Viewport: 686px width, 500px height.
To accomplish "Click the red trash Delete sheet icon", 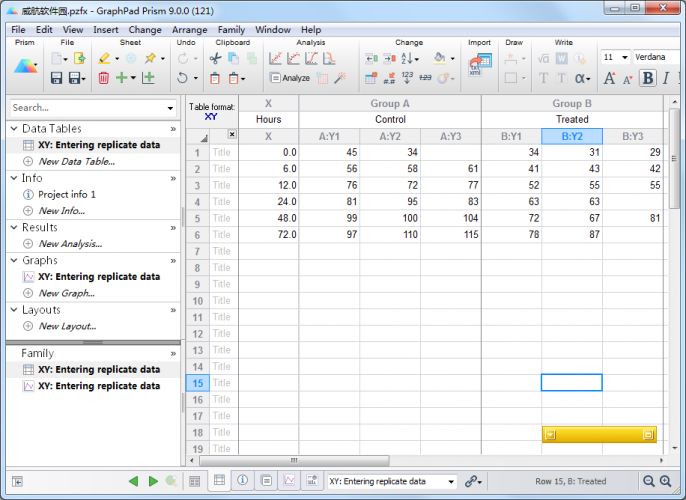I will (104, 78).
